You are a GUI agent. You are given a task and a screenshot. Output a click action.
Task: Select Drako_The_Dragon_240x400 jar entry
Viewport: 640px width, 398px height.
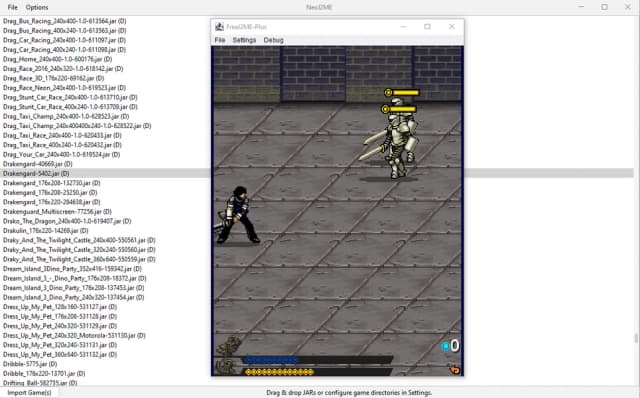tap(67, 221)
